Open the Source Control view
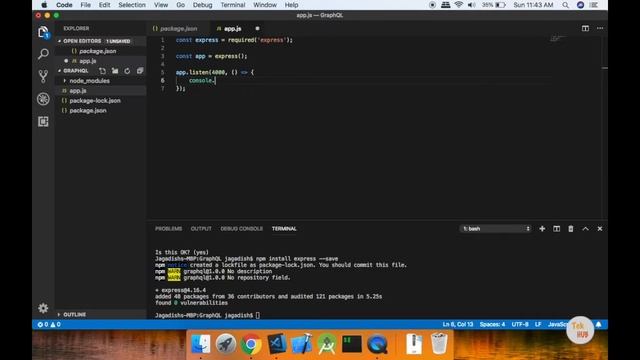 [x=43, y=76]
